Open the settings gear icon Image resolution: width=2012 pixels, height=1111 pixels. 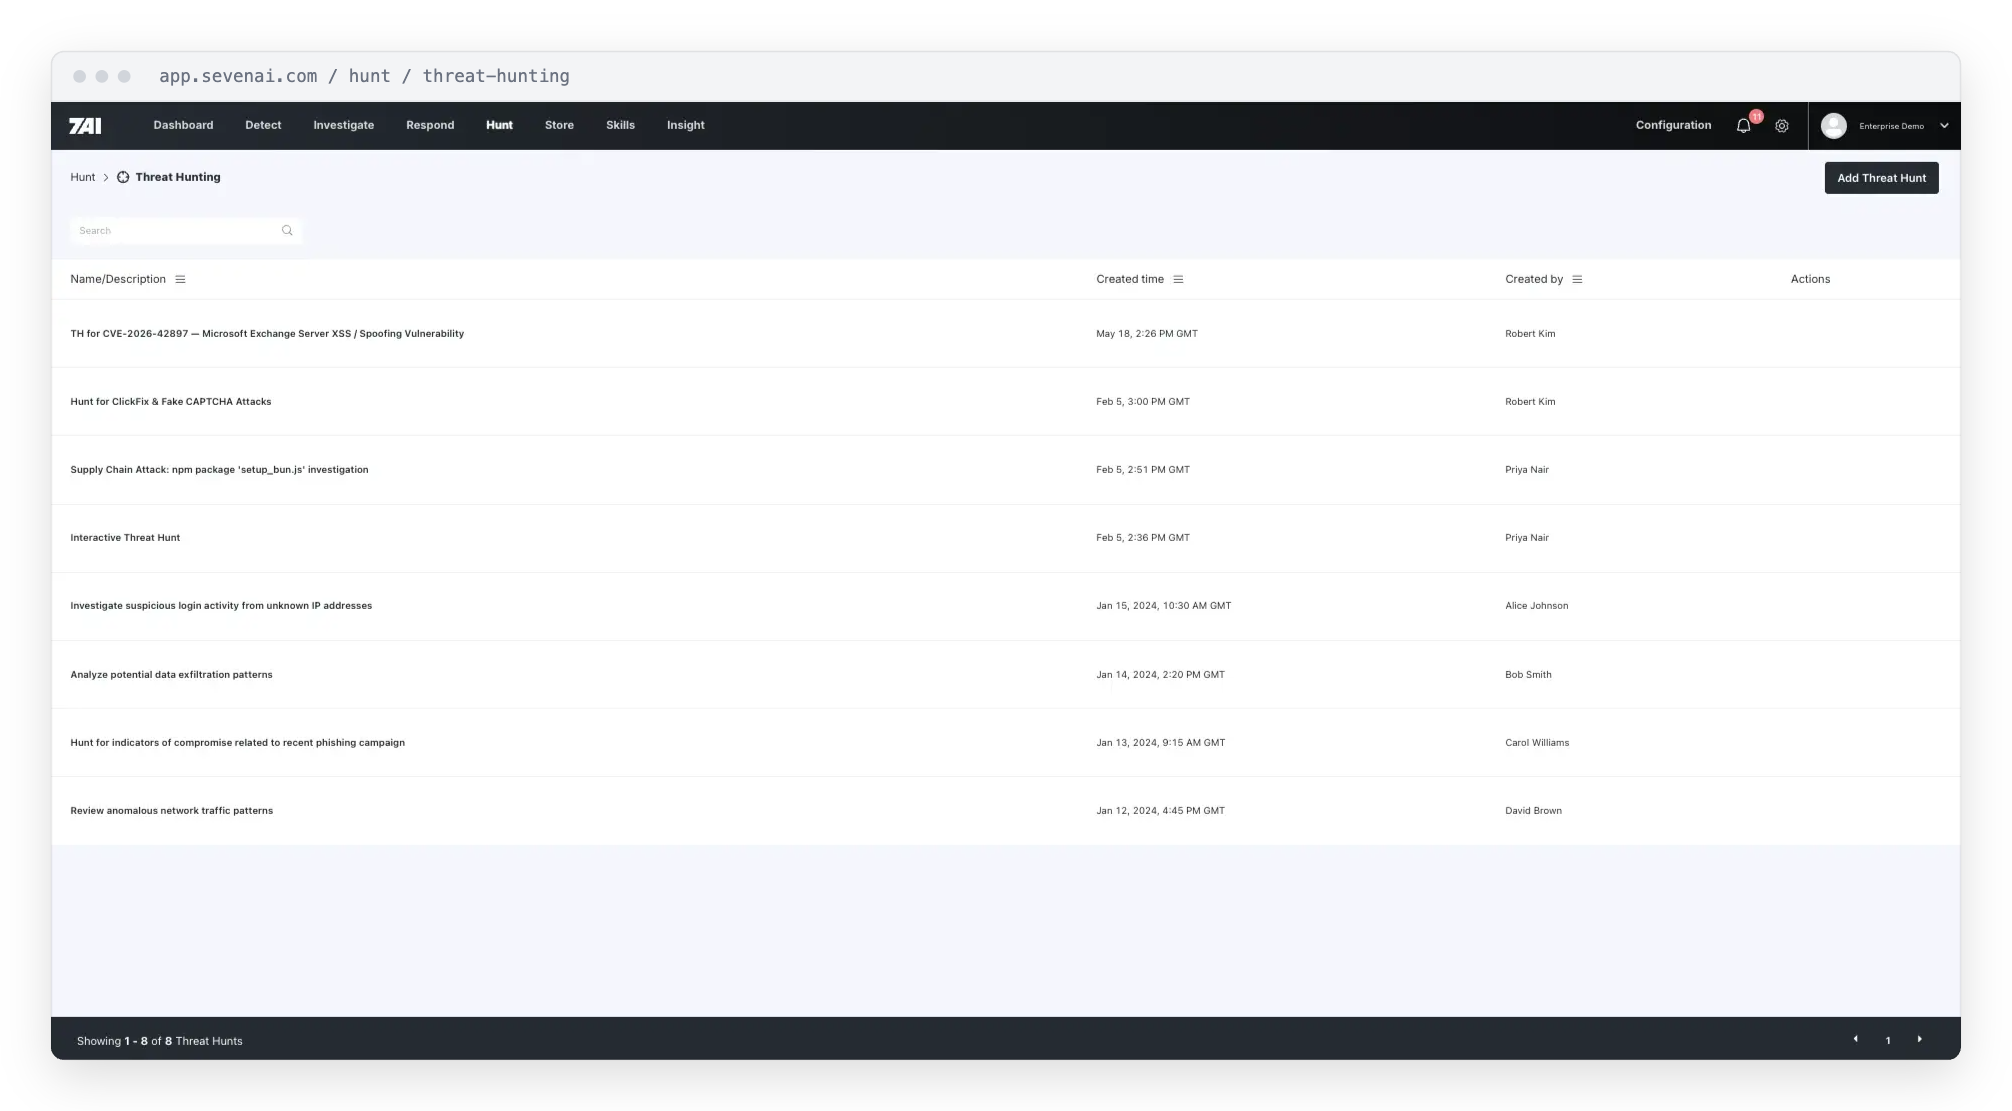[1781, 126]
